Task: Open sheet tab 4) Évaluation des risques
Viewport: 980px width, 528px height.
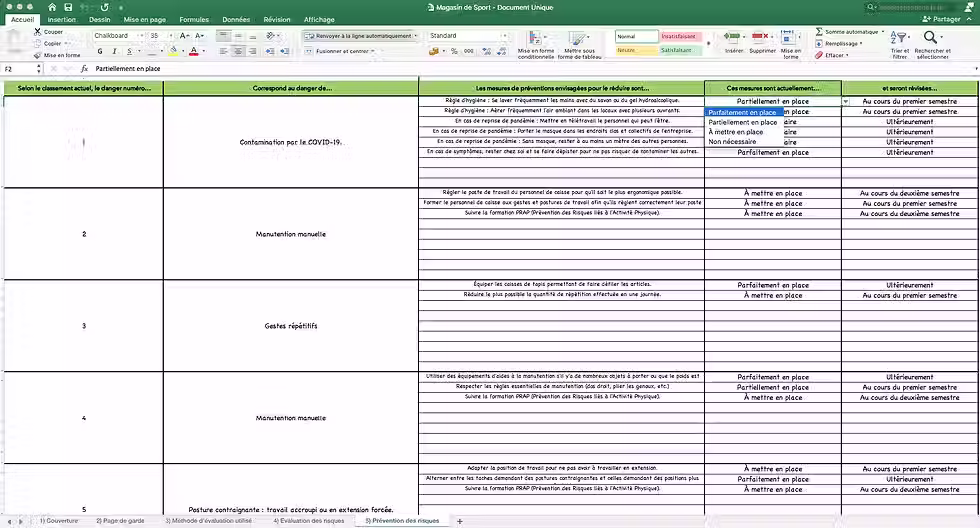Action: point(309,521)
